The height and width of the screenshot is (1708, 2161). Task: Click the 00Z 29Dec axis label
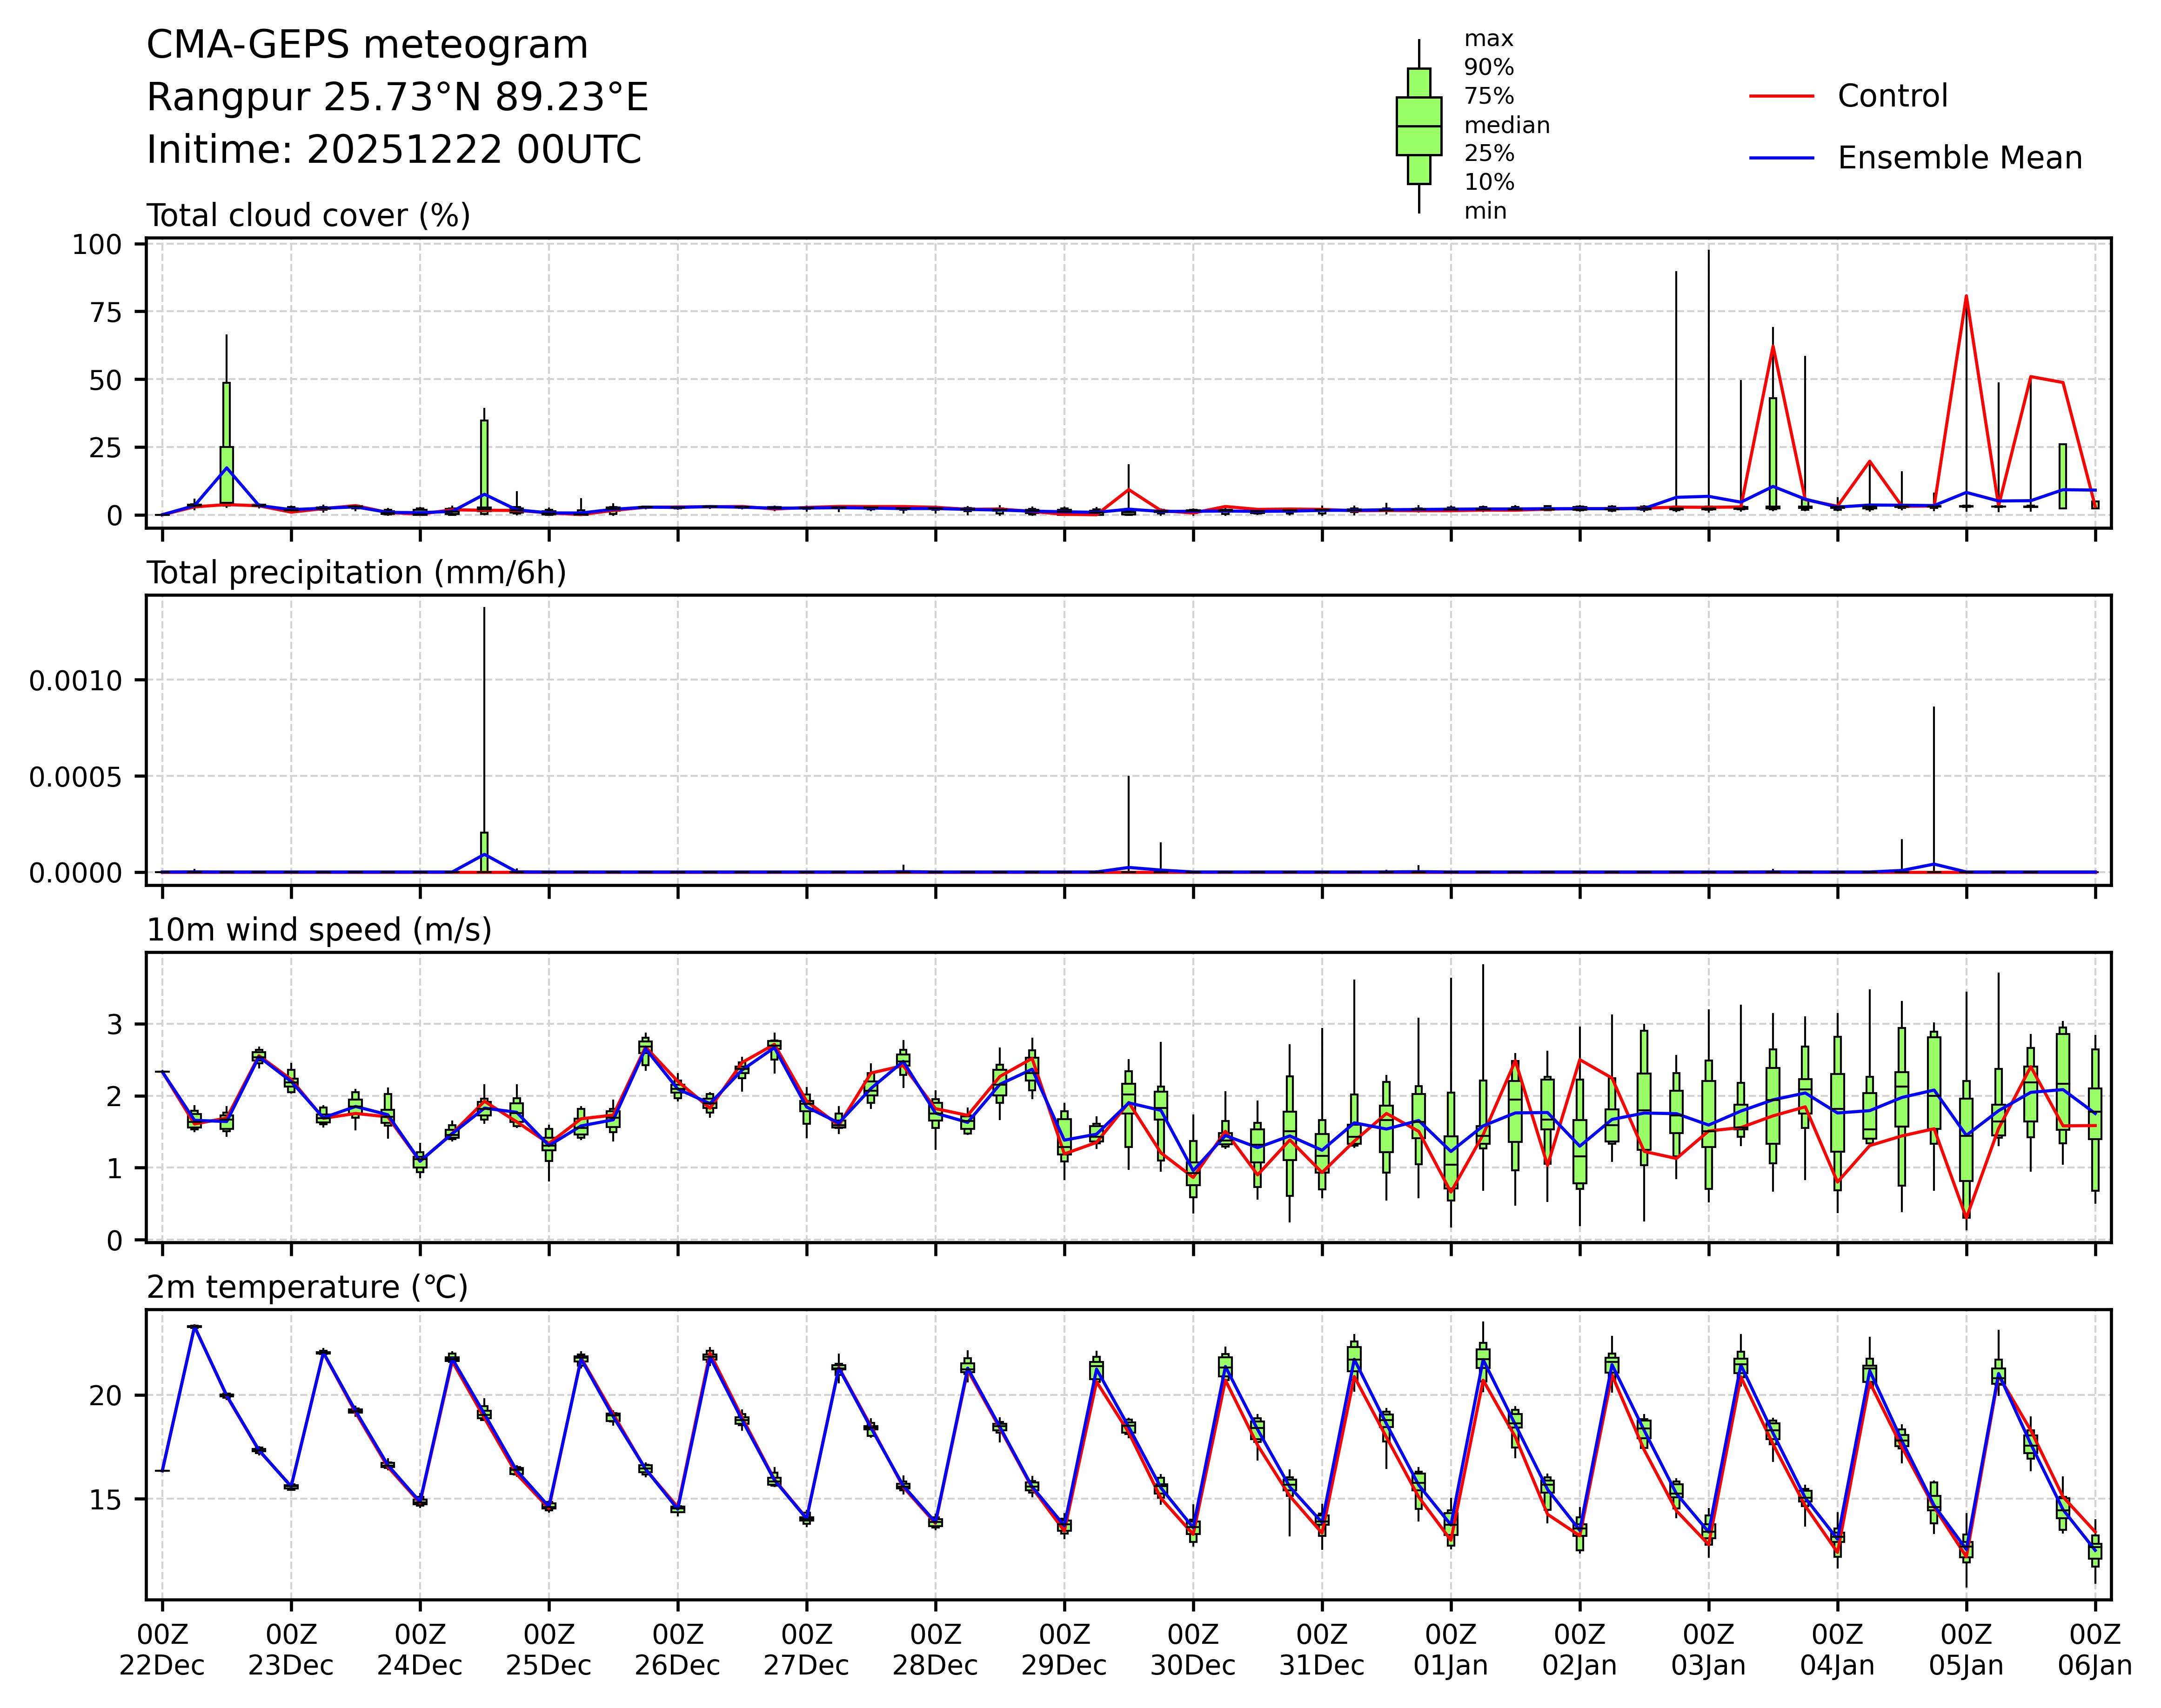coord(1063,1650)
